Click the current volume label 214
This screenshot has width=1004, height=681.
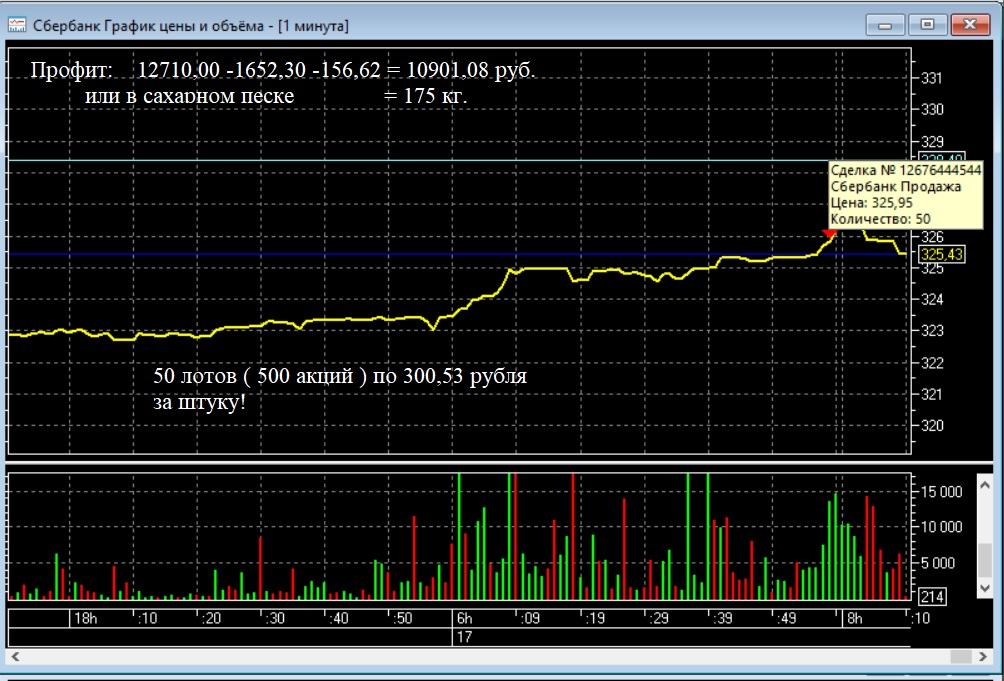point(932,597)
